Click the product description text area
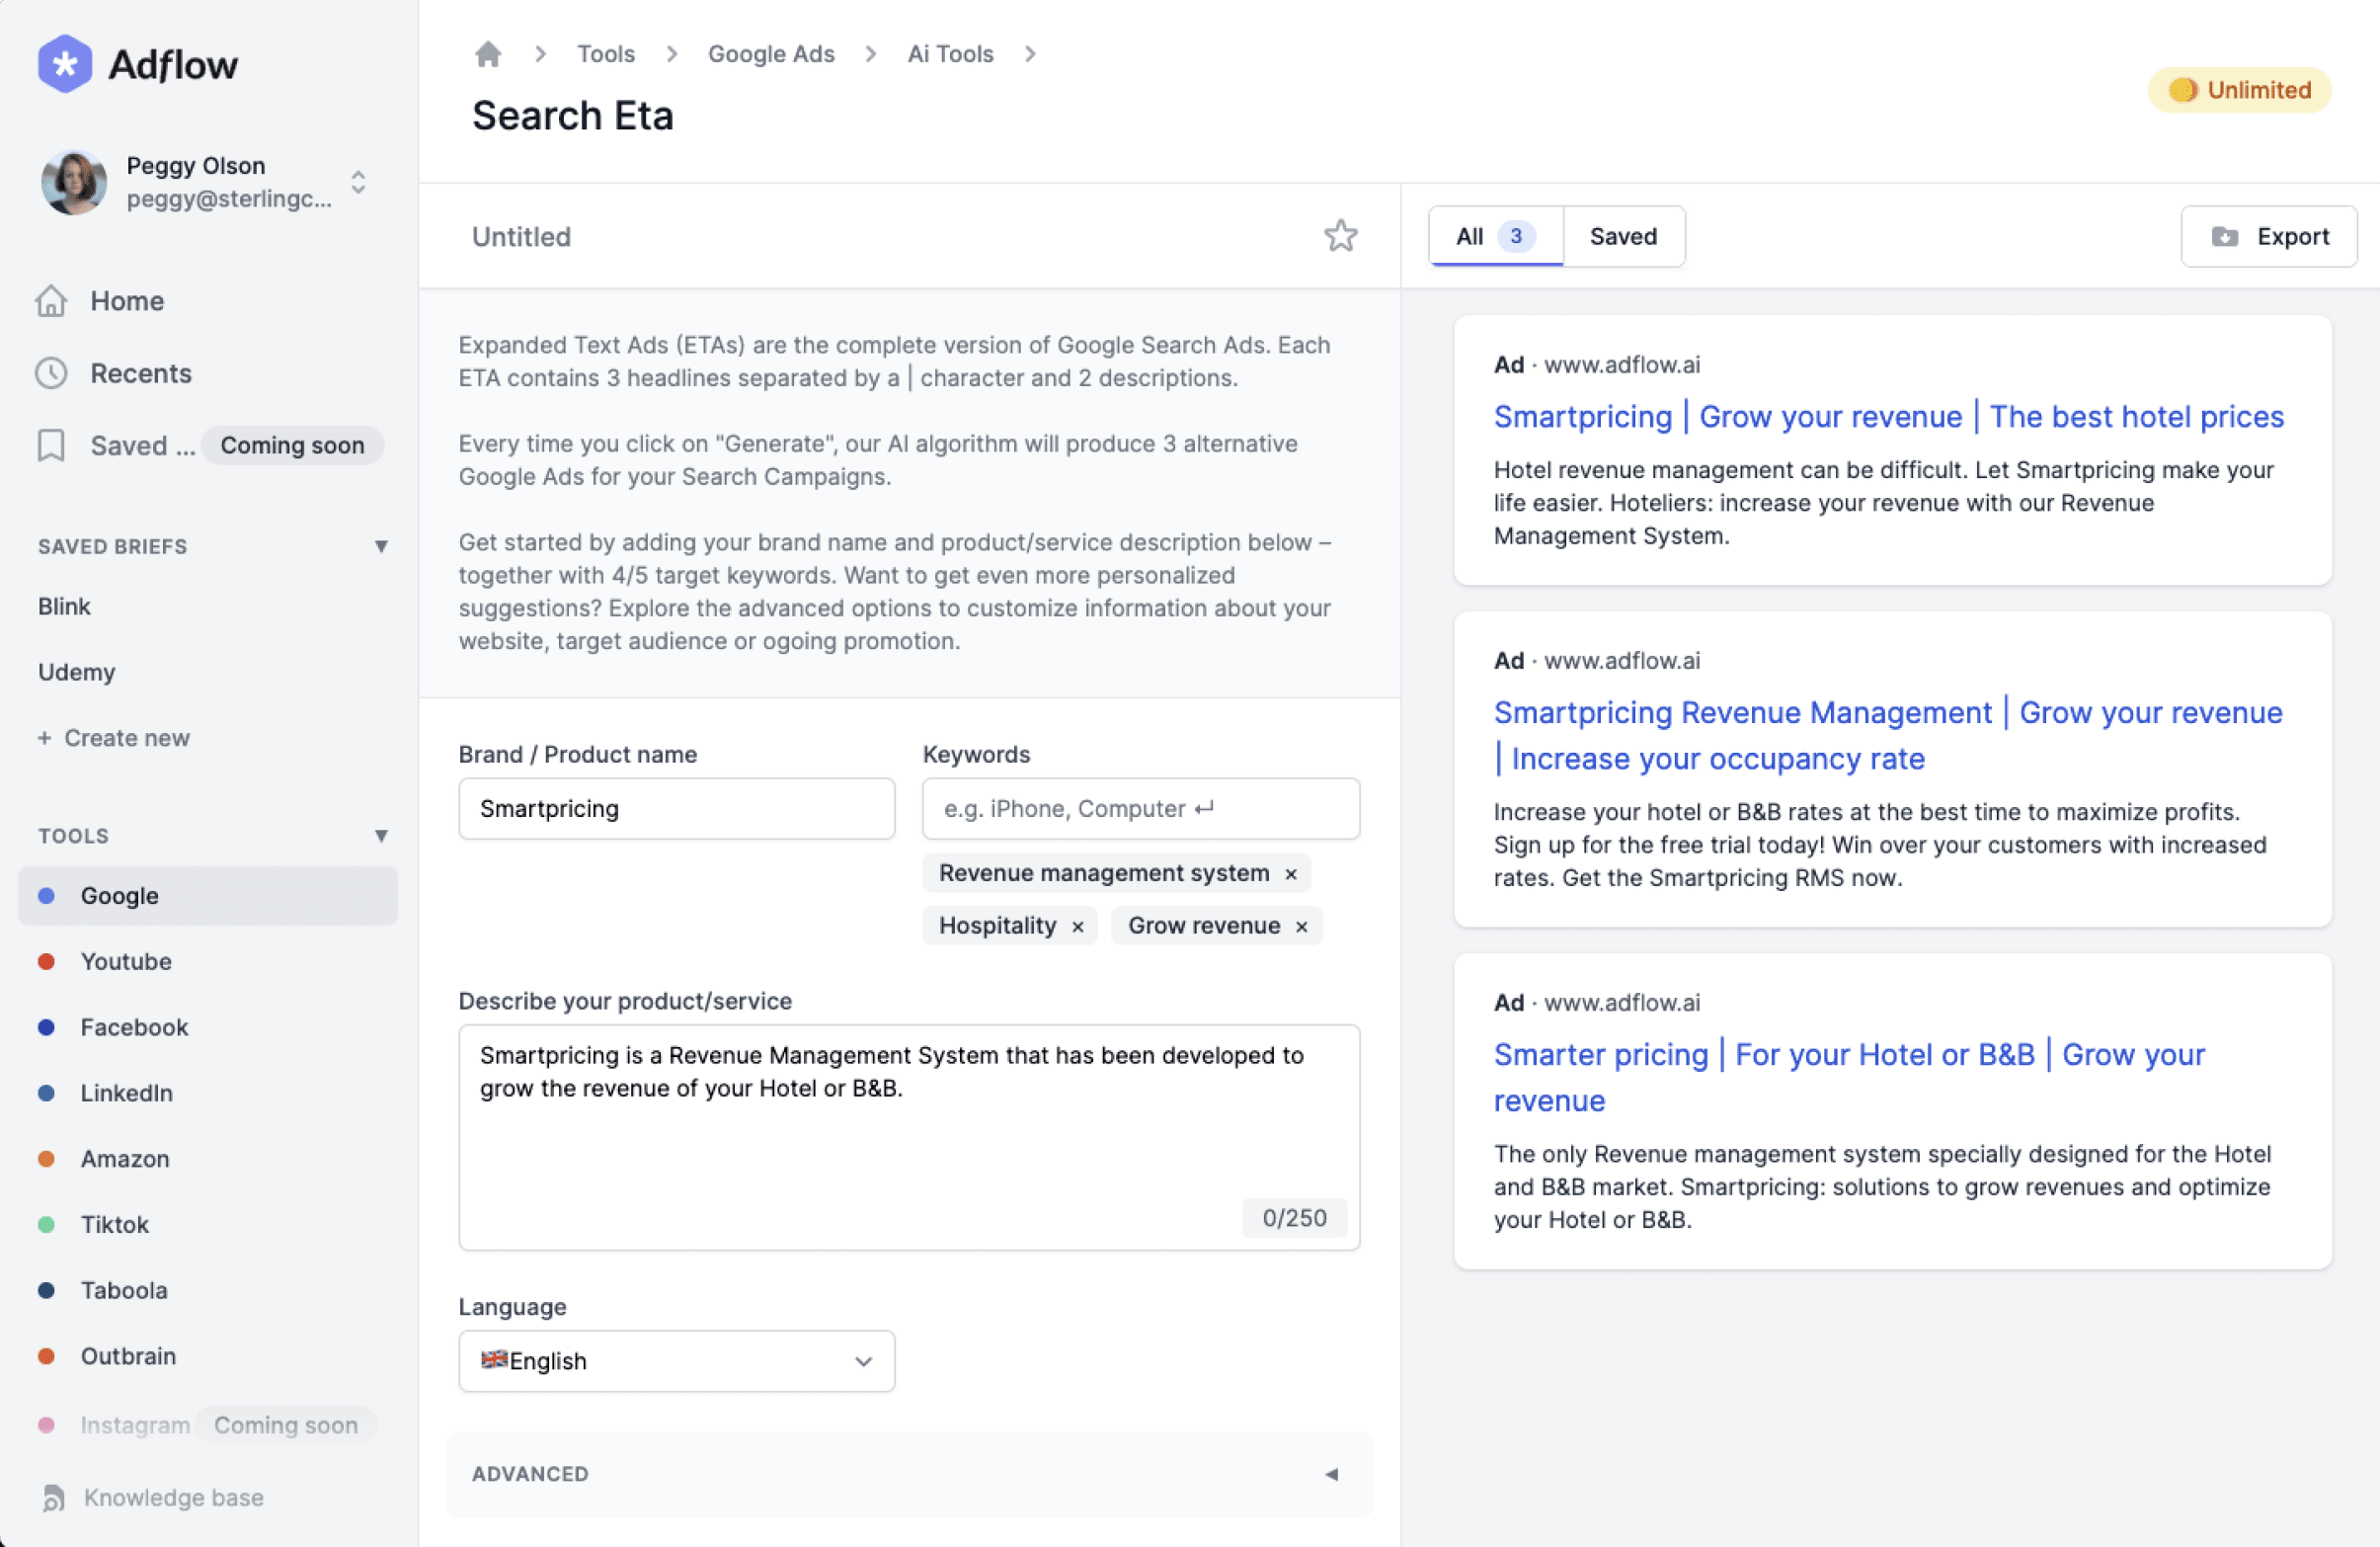The image size is (2380, 1547). click(908, 1137)
